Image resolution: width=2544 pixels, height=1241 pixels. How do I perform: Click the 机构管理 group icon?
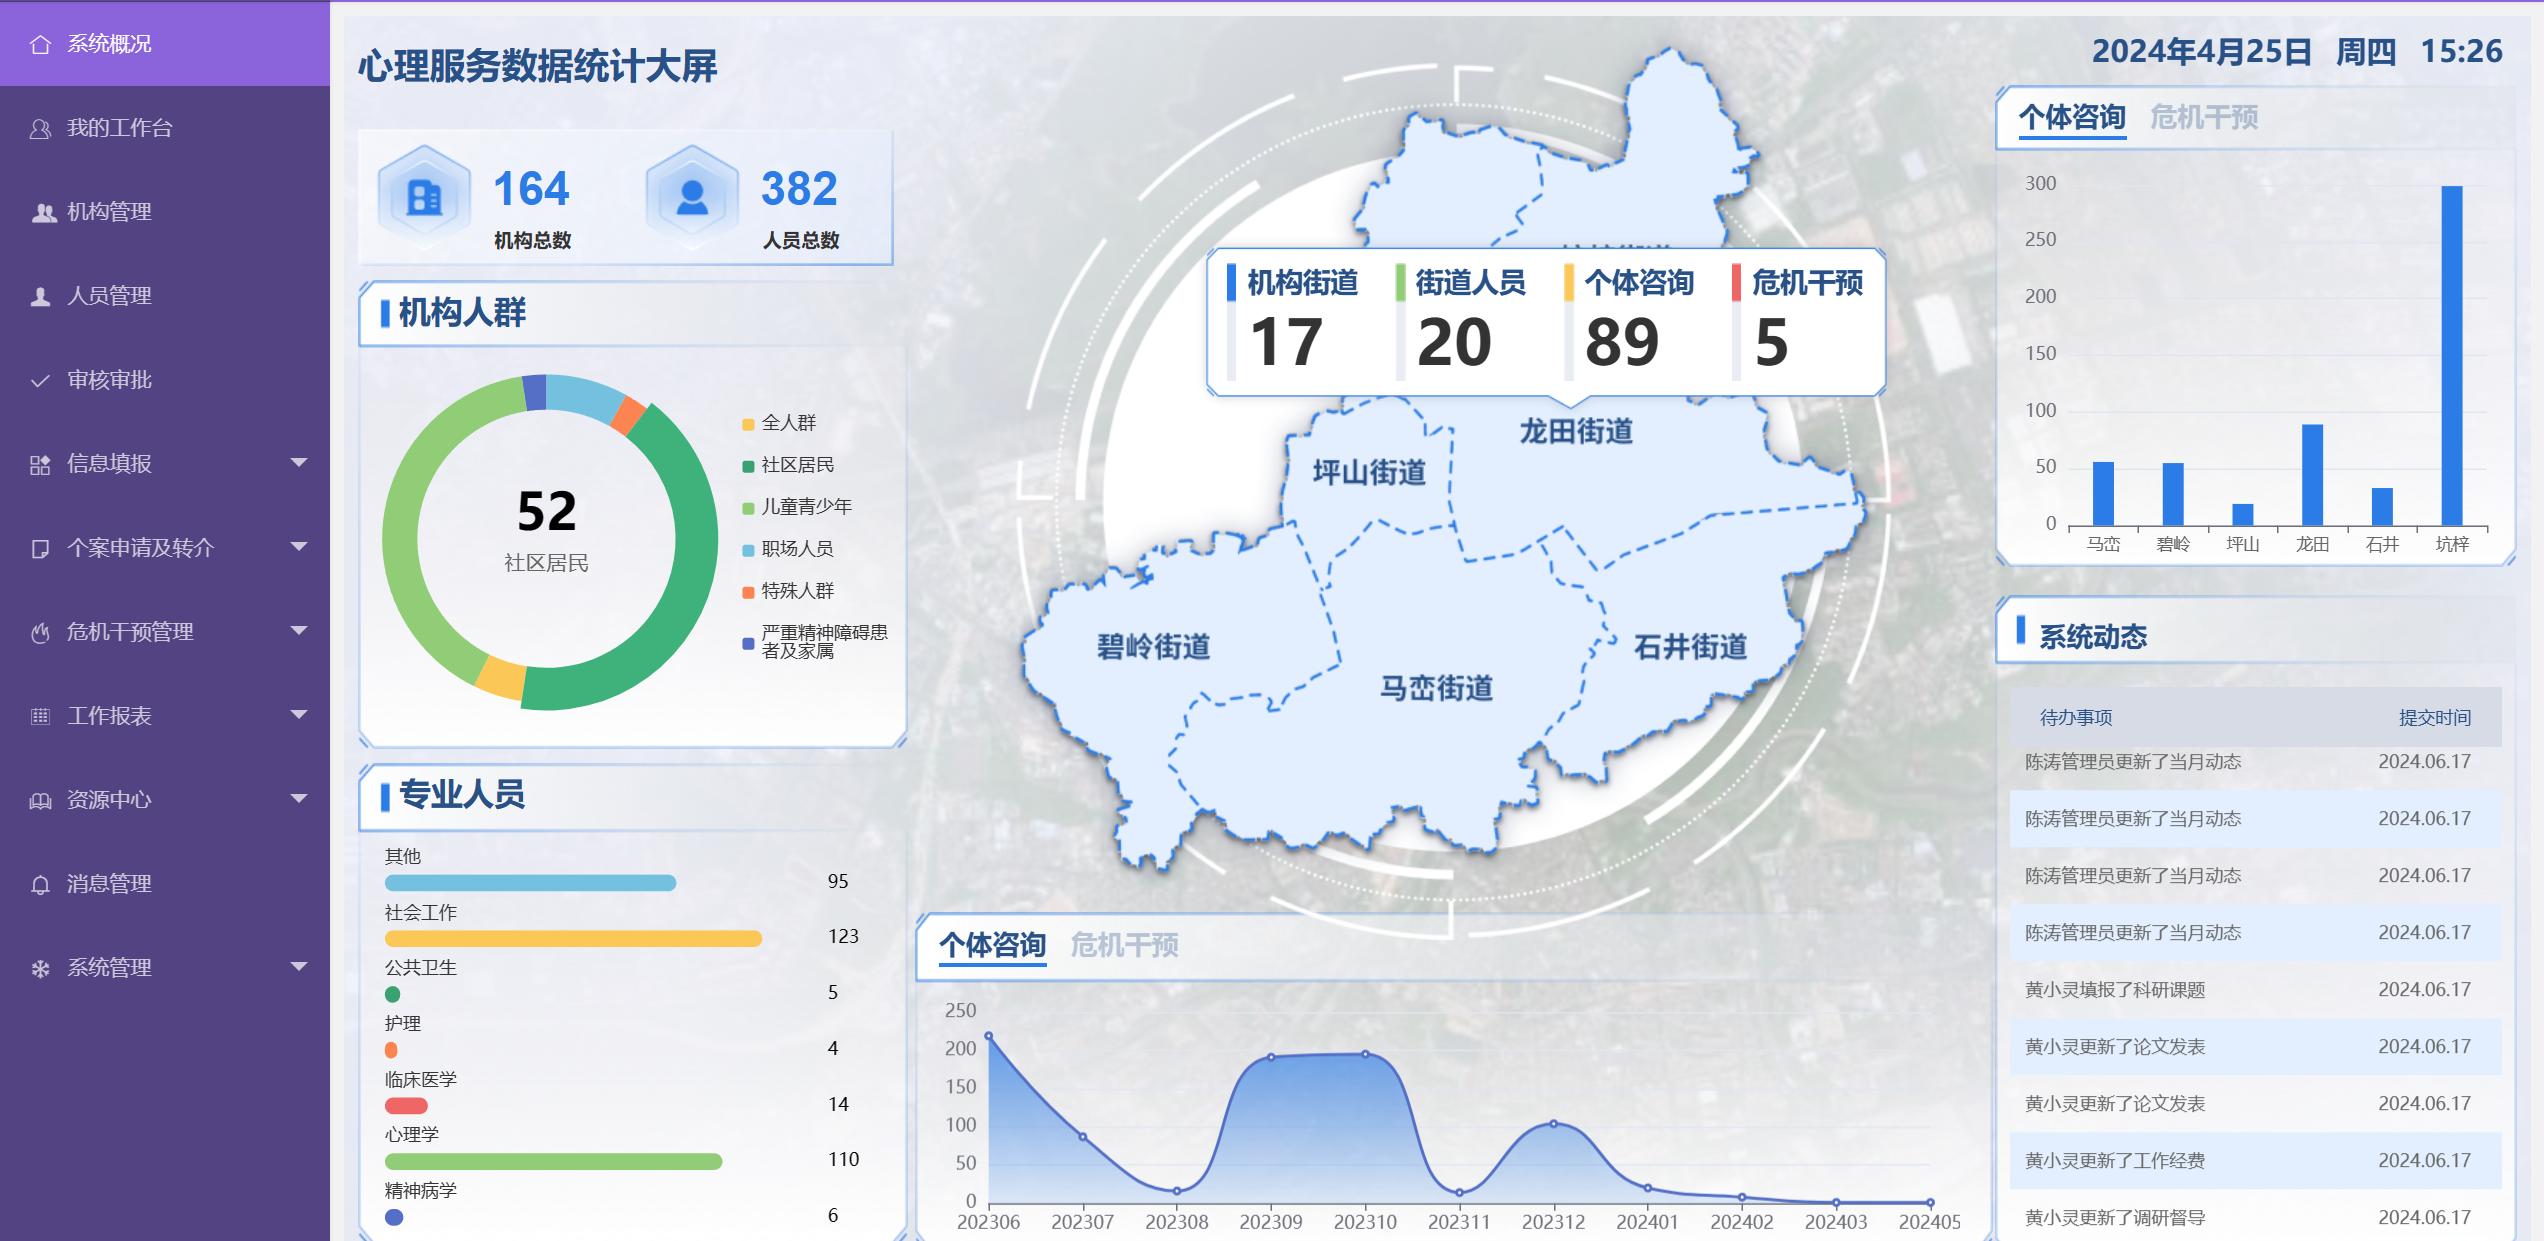[x=43, y=213]
